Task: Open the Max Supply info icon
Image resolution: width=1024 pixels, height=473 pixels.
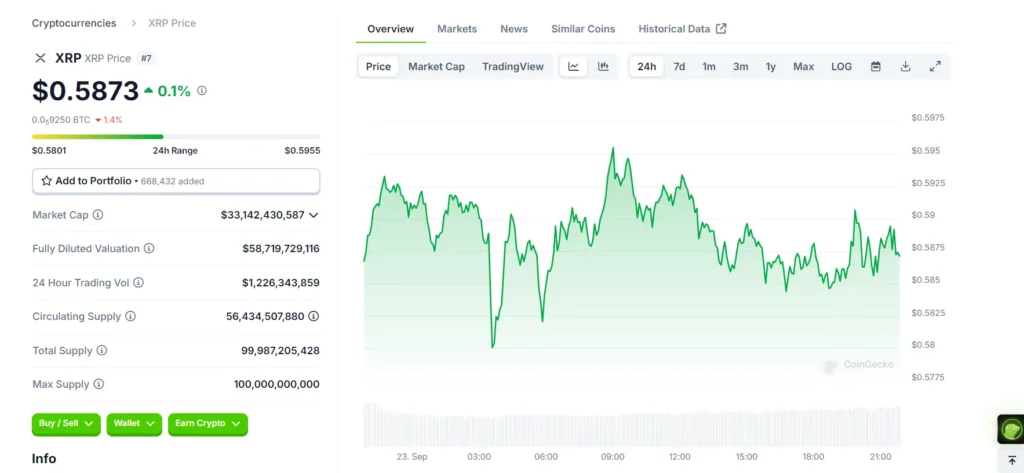Action: tap(99, 384)
